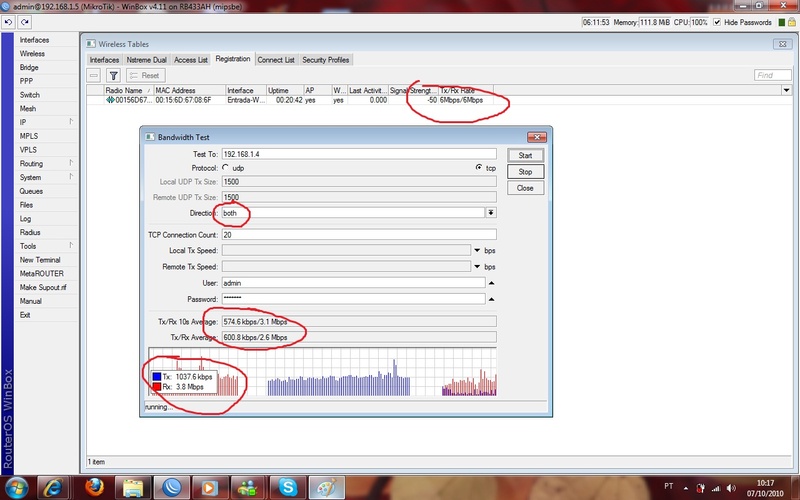Open New Terminal from the sidebar
800x500 pixels.
point(40,260)
